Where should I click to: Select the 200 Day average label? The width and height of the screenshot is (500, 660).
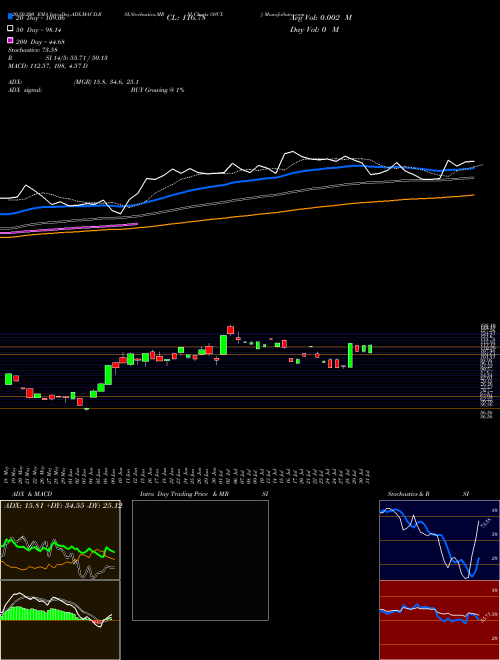(x=40, y=42)
